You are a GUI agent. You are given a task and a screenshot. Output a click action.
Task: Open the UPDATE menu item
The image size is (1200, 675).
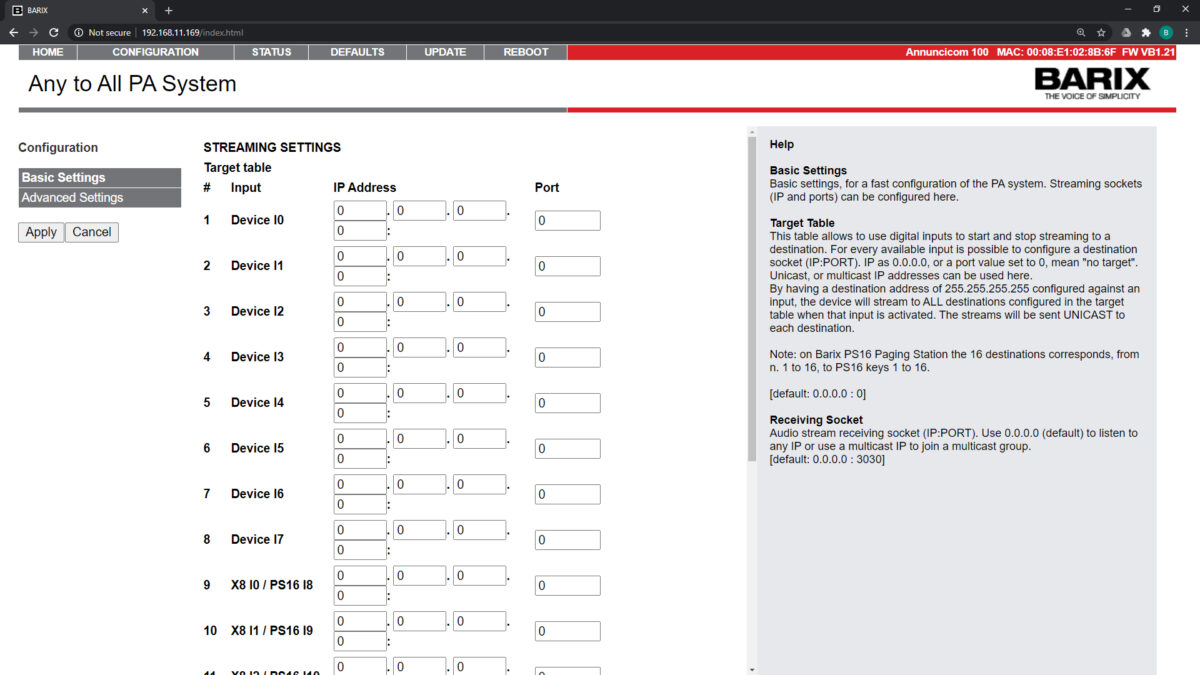(445, 52)
